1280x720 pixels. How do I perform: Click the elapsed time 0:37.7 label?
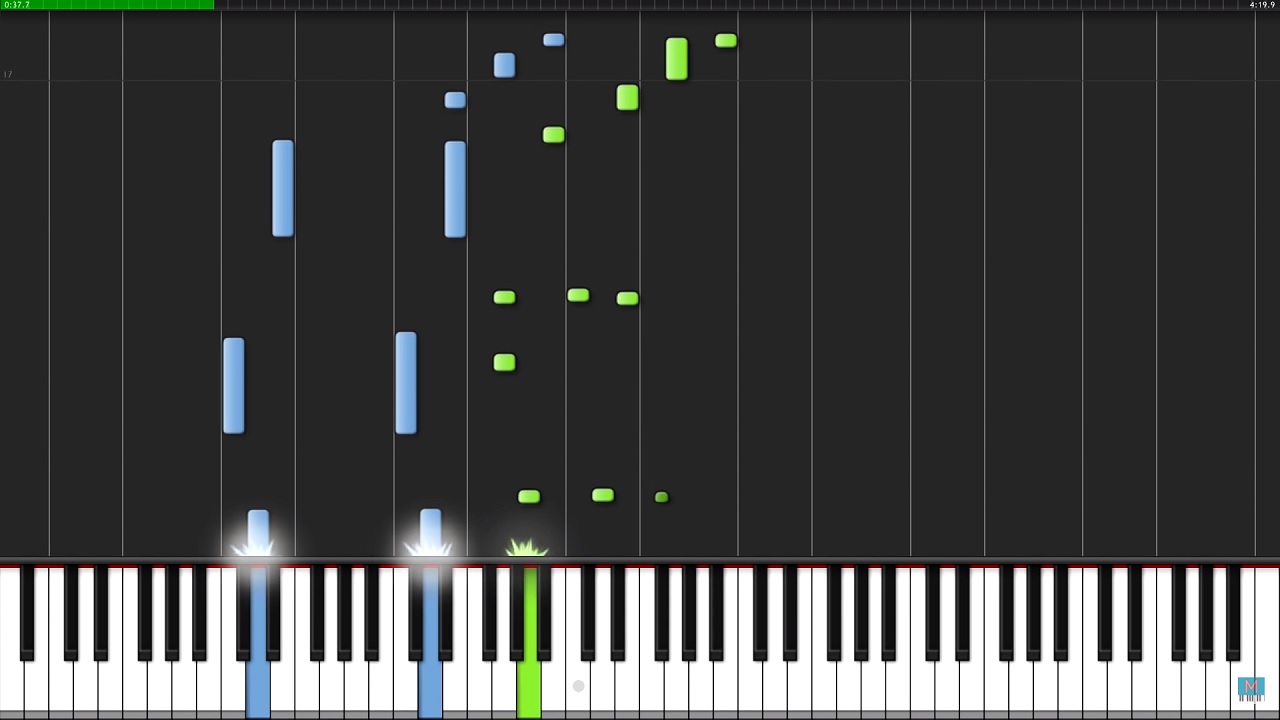click(x=17, y=5)
